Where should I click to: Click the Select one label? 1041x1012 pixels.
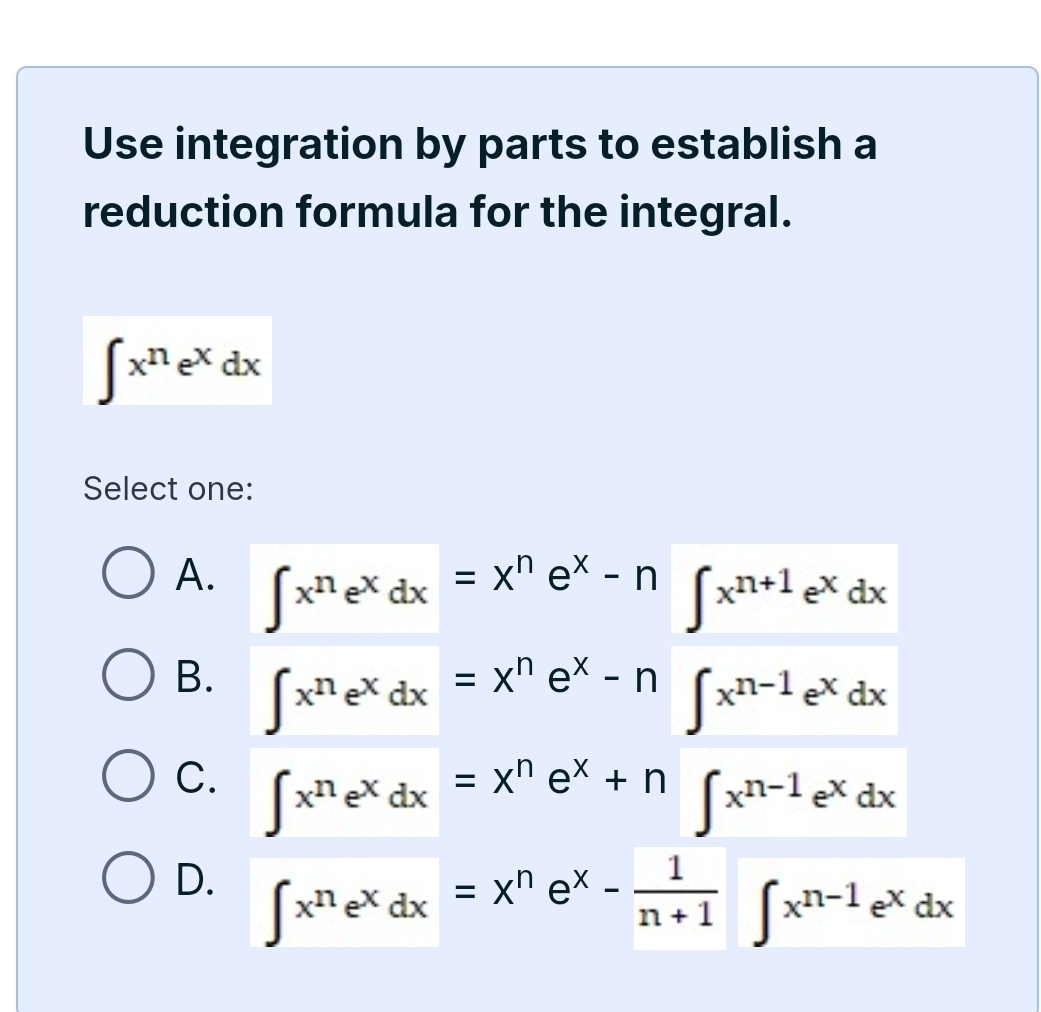(167, 488)
